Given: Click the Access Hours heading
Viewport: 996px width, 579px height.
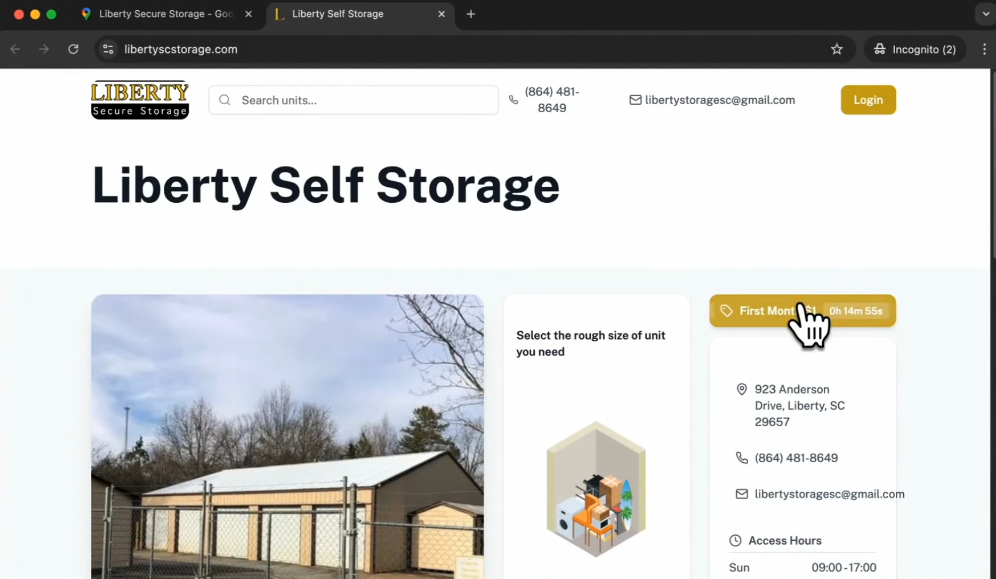Looking at the screenshot, I should 784,540.
